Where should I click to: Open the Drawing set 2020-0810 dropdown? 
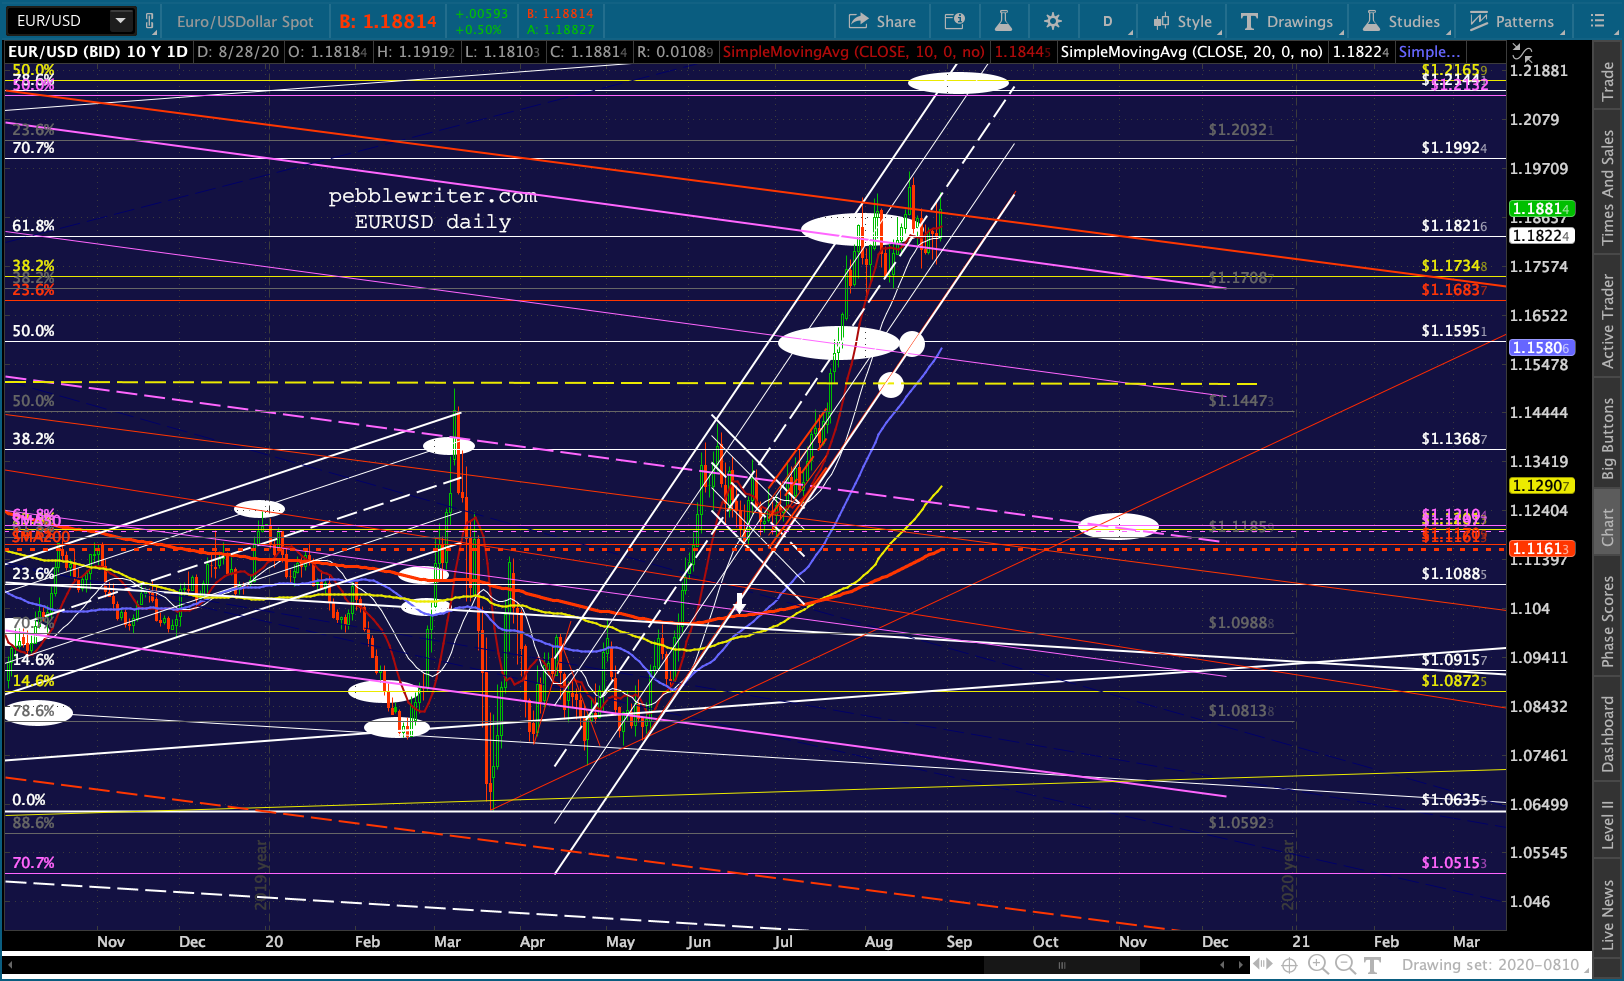tap(1496, 965)
